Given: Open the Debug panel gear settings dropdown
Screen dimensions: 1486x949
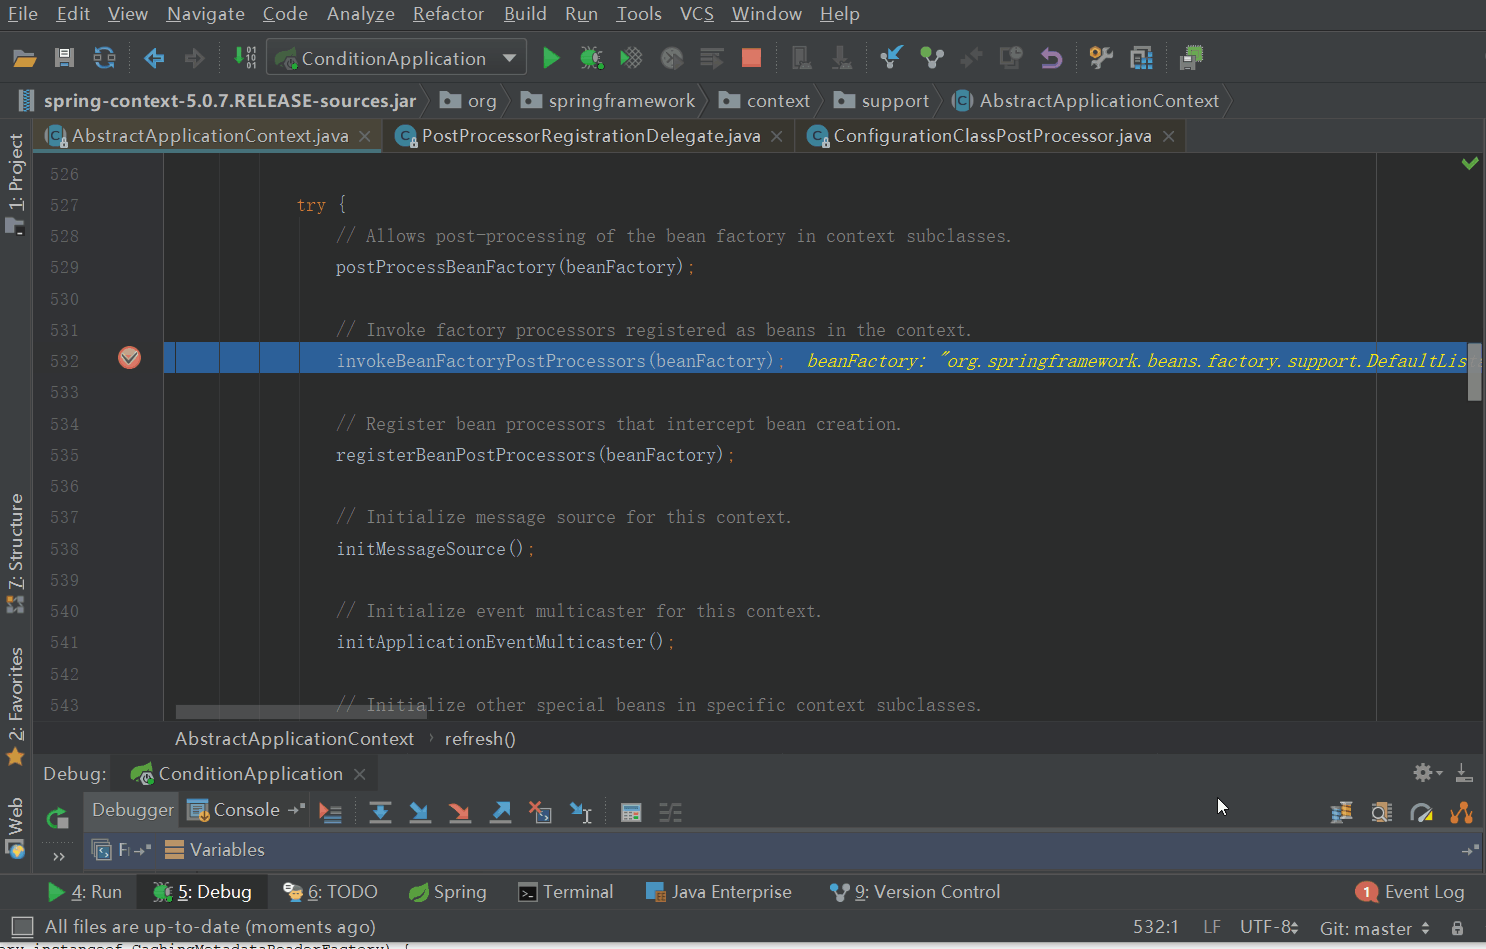Looking at the screenshot, I should [x=1427, y=772].
